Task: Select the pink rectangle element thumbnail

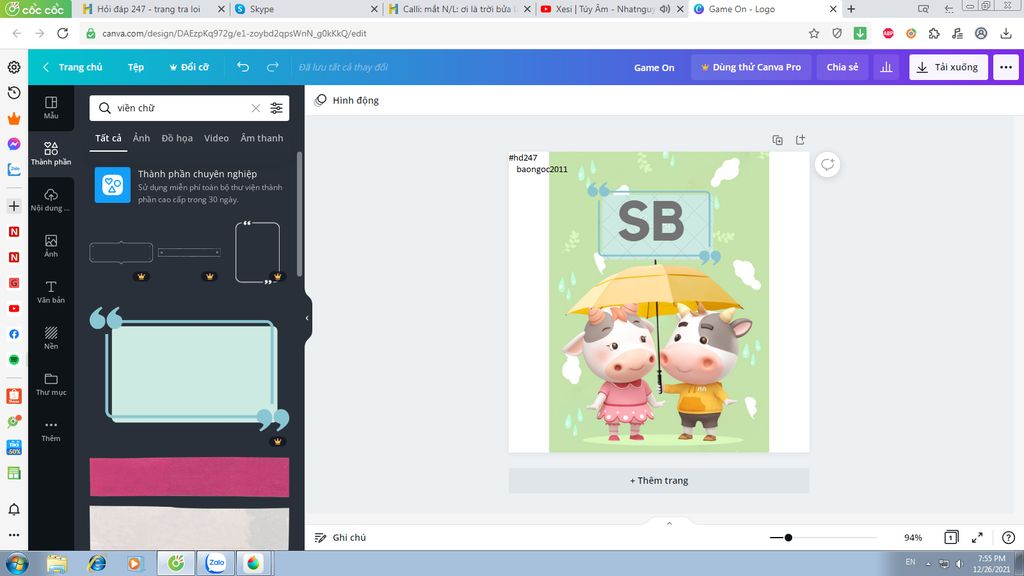Action: click(x=189, y=477)
